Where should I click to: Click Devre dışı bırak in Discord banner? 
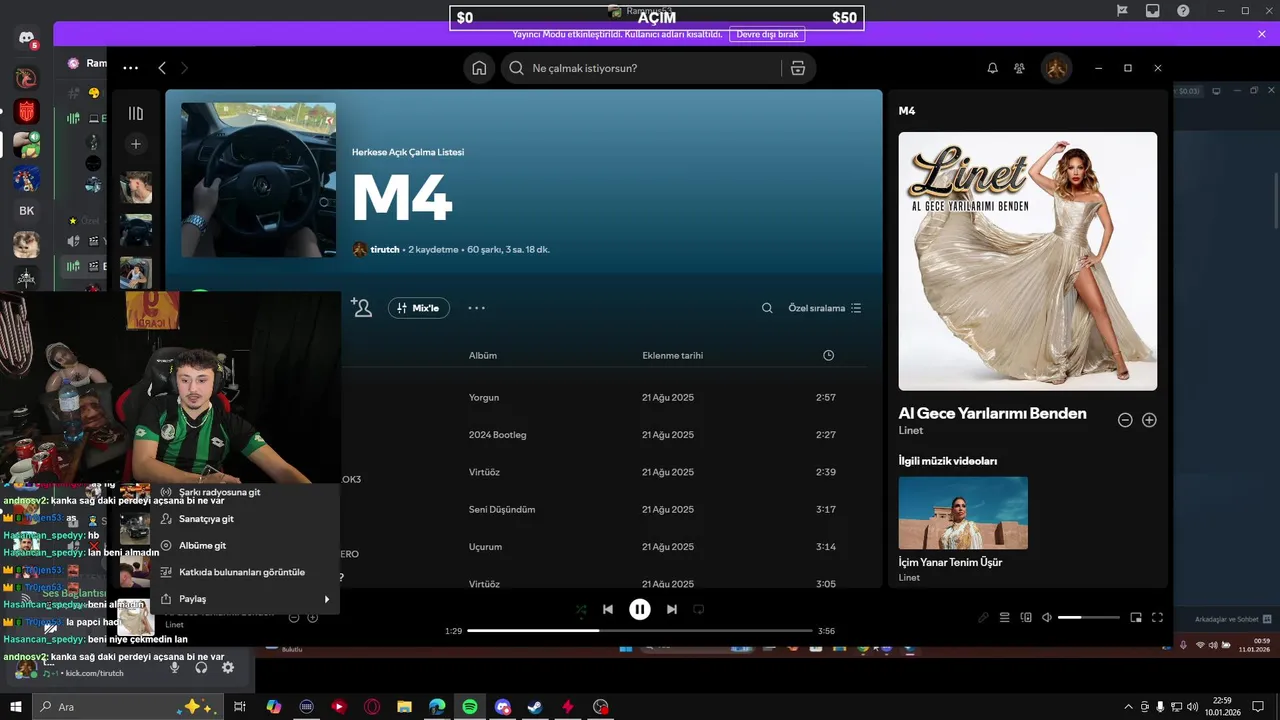tap(767, 34)
